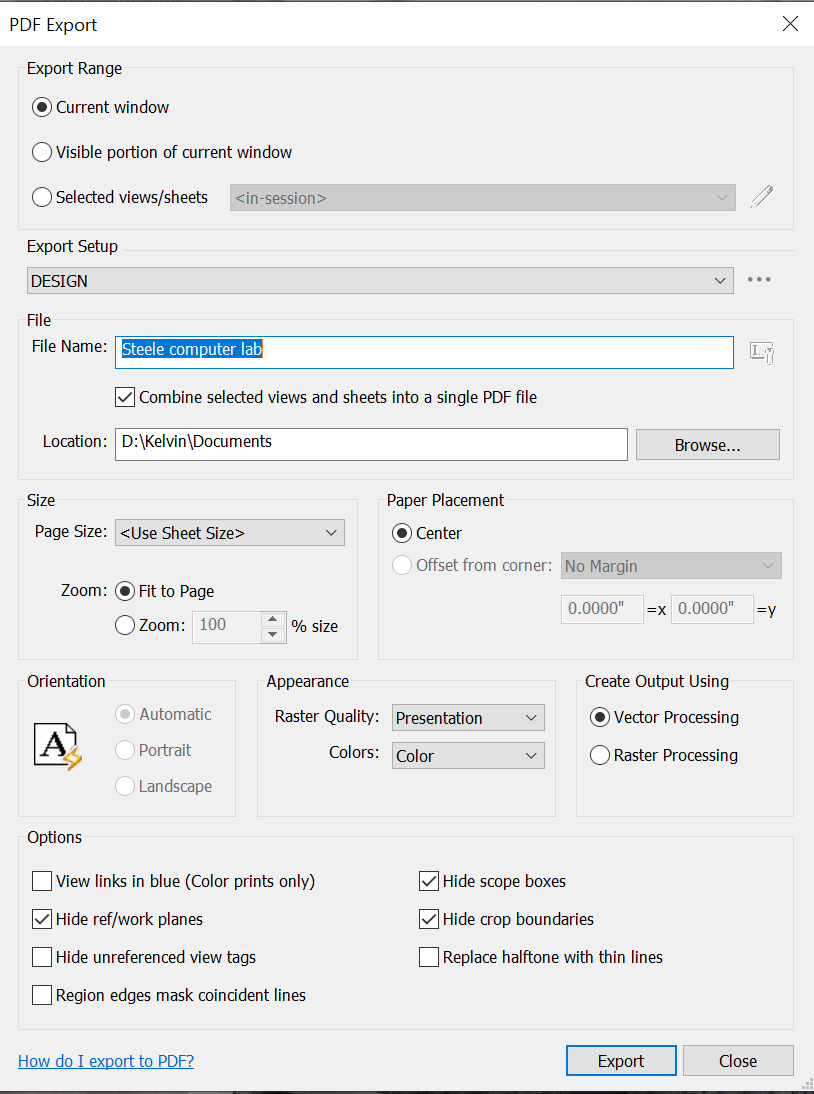The image size is (814, 1094).
Task: Open the How do I export to PDF link
Action: 105,1060
